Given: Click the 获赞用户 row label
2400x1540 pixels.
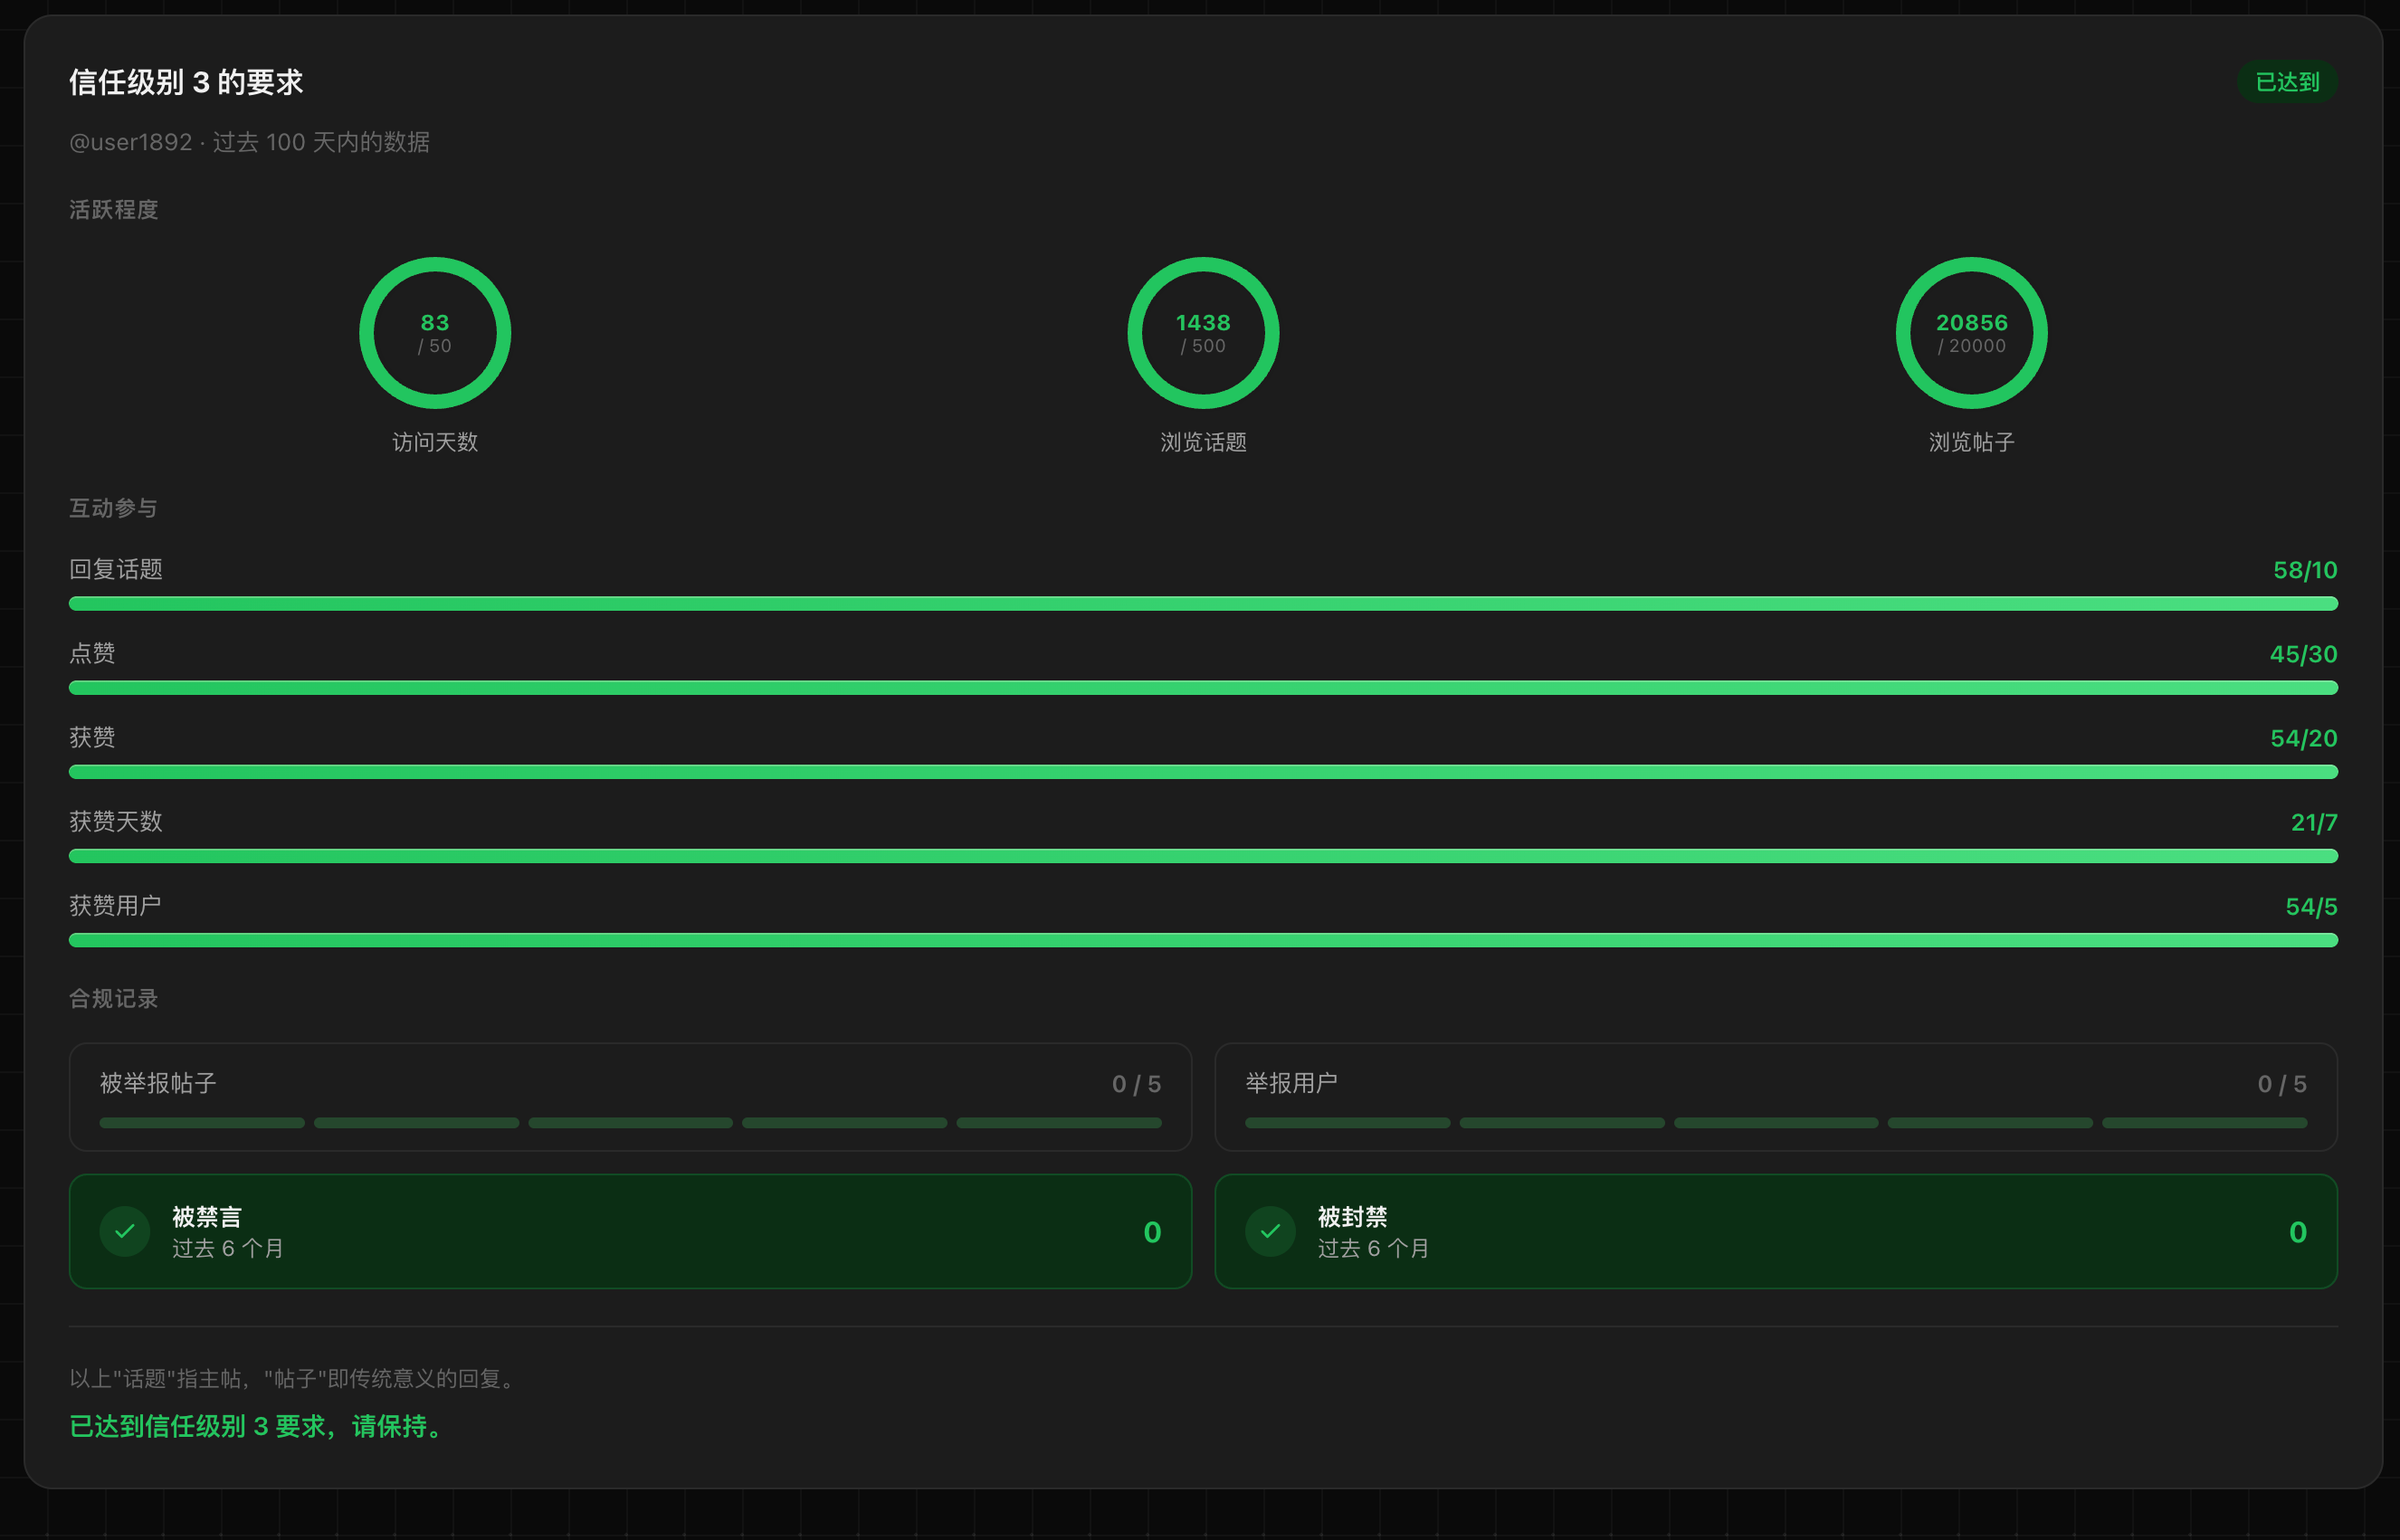Looking at the screenshot, I should (116, 905).
